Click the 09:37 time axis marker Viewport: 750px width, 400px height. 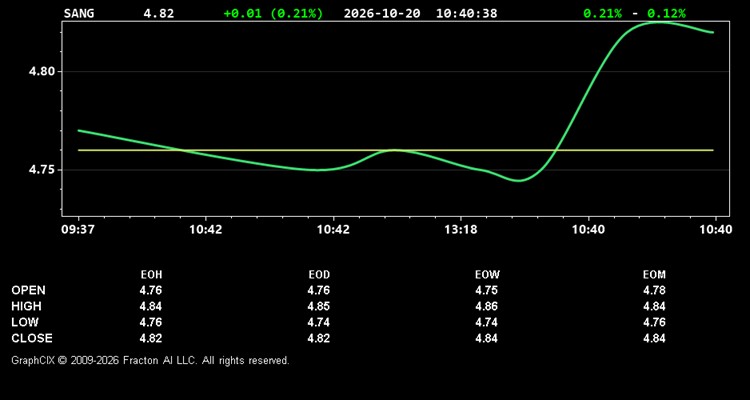[x=77, y=230]
